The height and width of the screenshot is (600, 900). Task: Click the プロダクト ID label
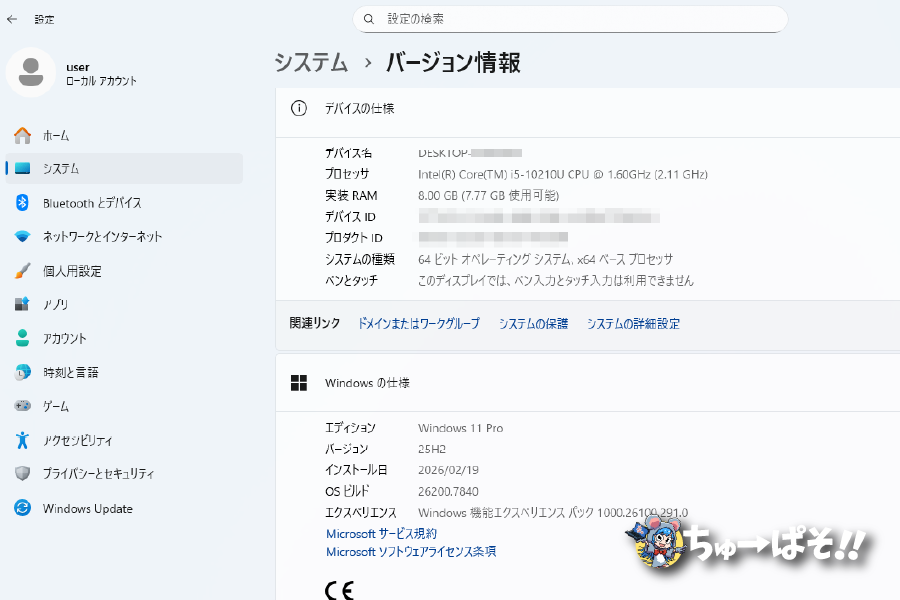(354, 238)
